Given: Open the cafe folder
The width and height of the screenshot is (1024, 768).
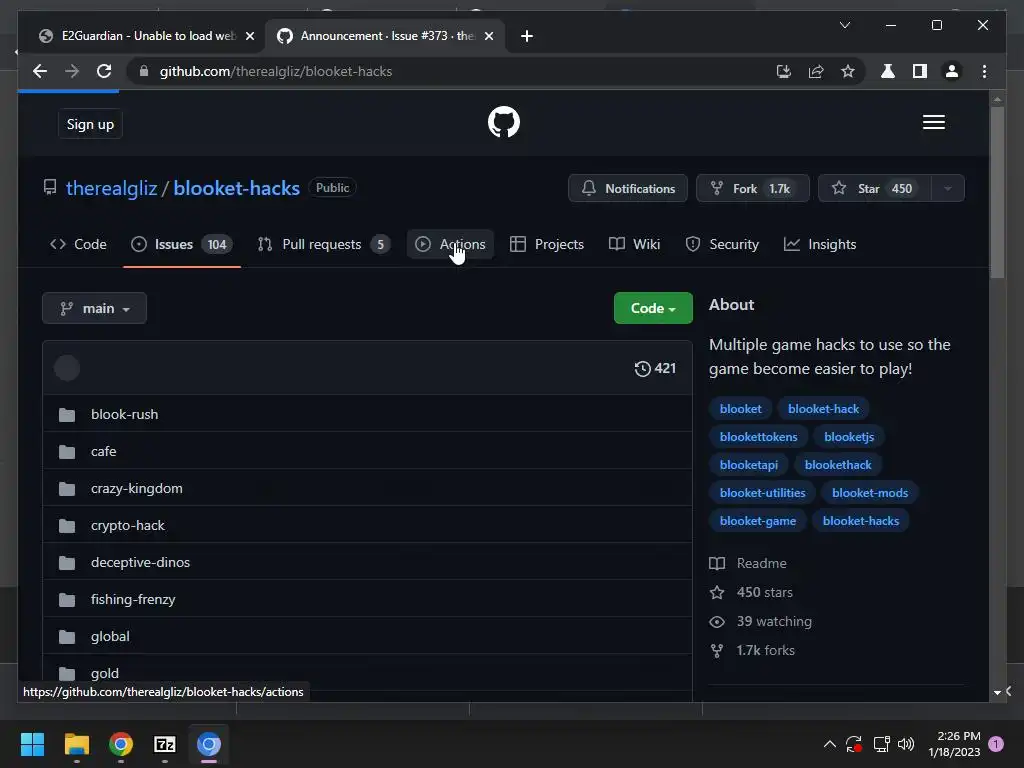Looking at the screenshot, I should [x=103, y=451].
